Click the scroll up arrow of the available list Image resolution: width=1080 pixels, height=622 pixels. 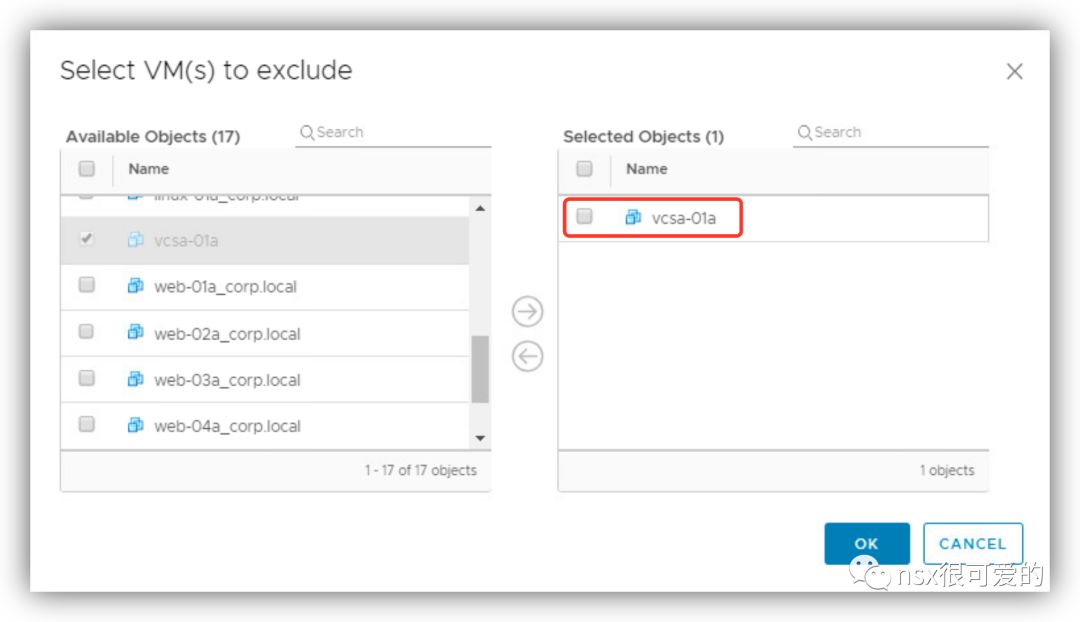480,208
